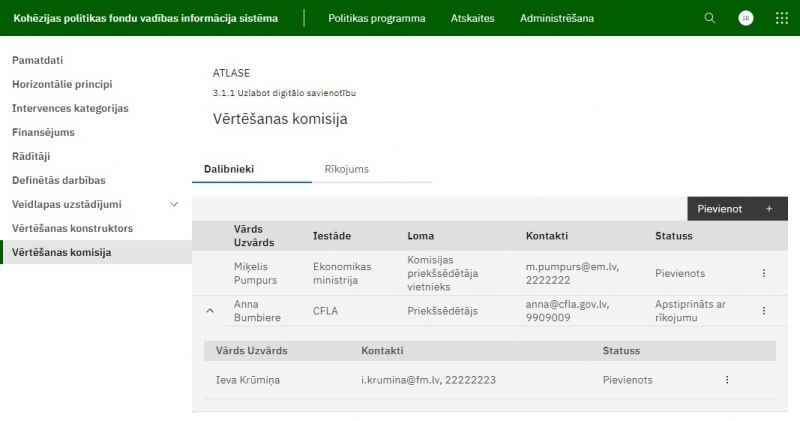Image resolution: width=800 pixels, height=421 pixels.
Task: Navigate to Finansējums section
Action: 43,132
